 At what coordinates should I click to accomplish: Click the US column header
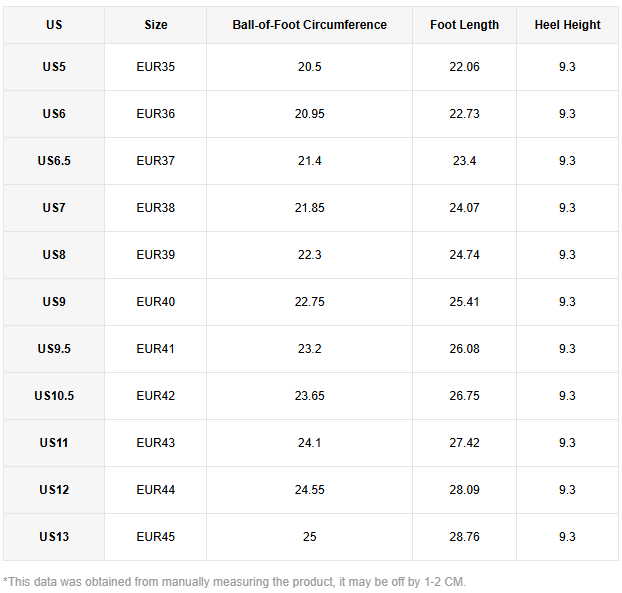[54, 25]
